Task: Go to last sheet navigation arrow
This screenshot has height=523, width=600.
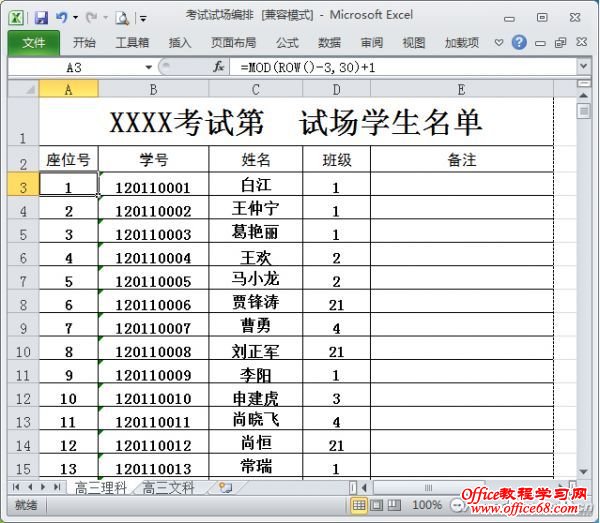Action: tap(57, 487)
